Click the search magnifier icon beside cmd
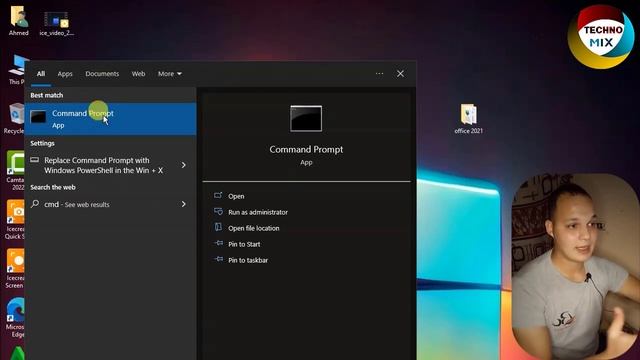 tap(35, 203)
